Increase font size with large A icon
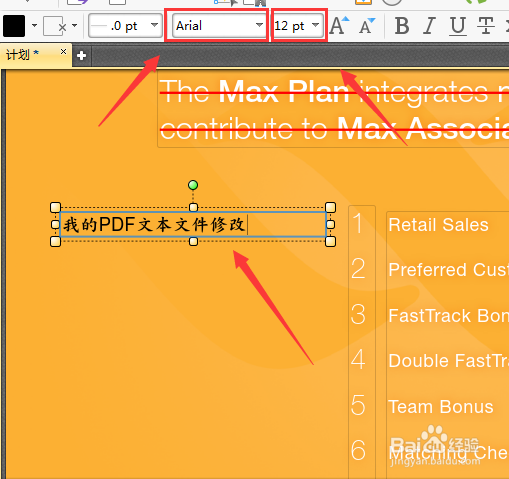 pyautogui.click(x=339, y=26)
